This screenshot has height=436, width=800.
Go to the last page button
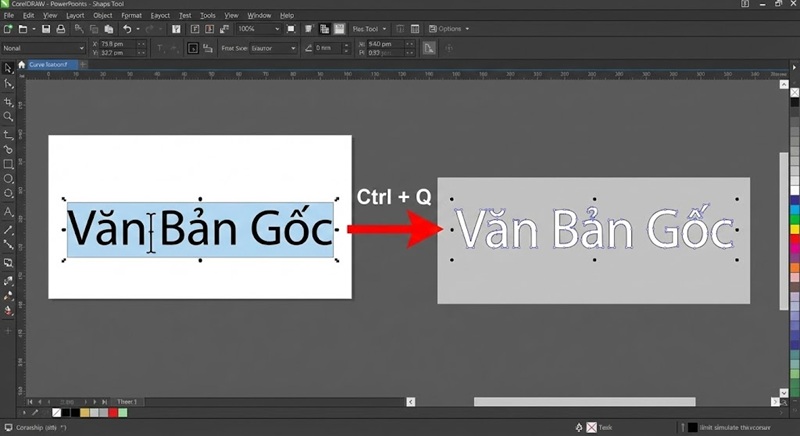(x=105, y=402)
